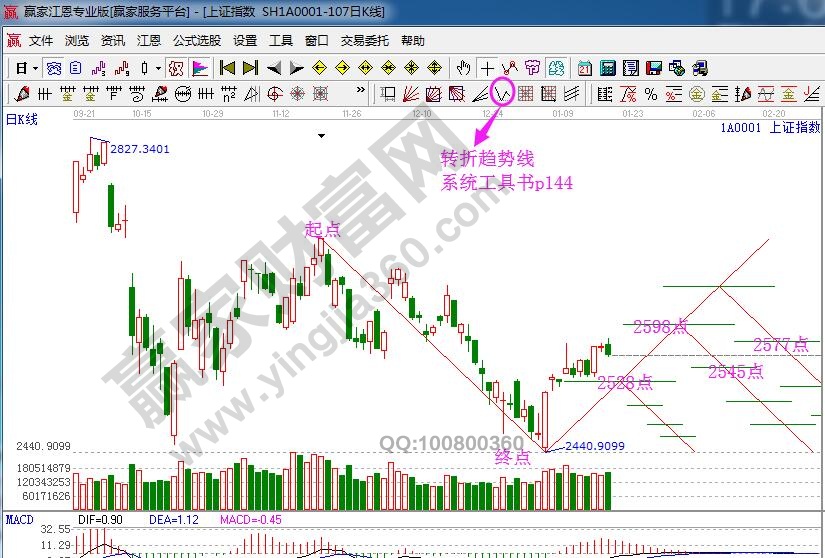825x558 pixels.
Task: Open the calculator icon in toolbar
Action: pyautogui.click(x=607, y=68)
